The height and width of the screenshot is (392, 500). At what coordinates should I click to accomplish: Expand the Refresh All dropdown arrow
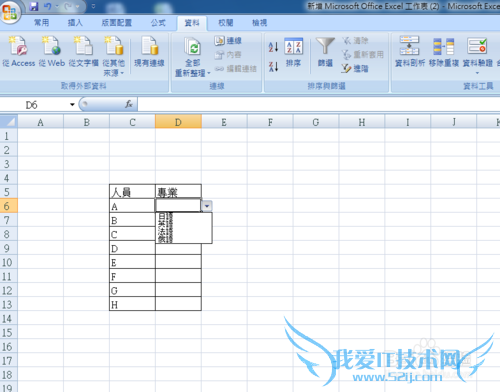[x=209, y=73]
